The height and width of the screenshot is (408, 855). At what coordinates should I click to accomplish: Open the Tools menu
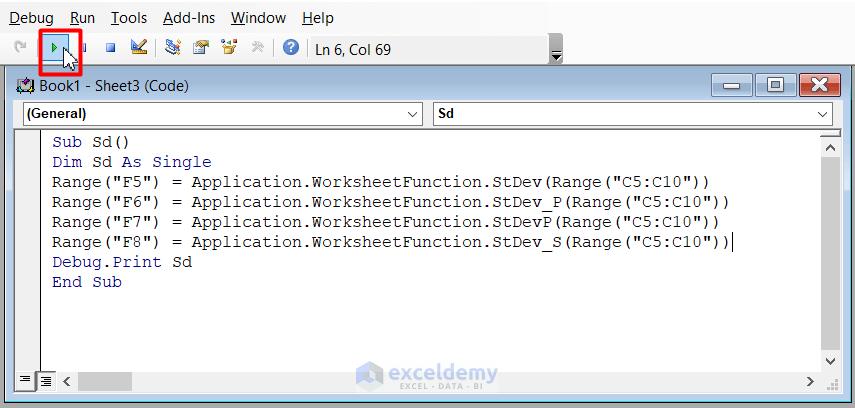129,18
